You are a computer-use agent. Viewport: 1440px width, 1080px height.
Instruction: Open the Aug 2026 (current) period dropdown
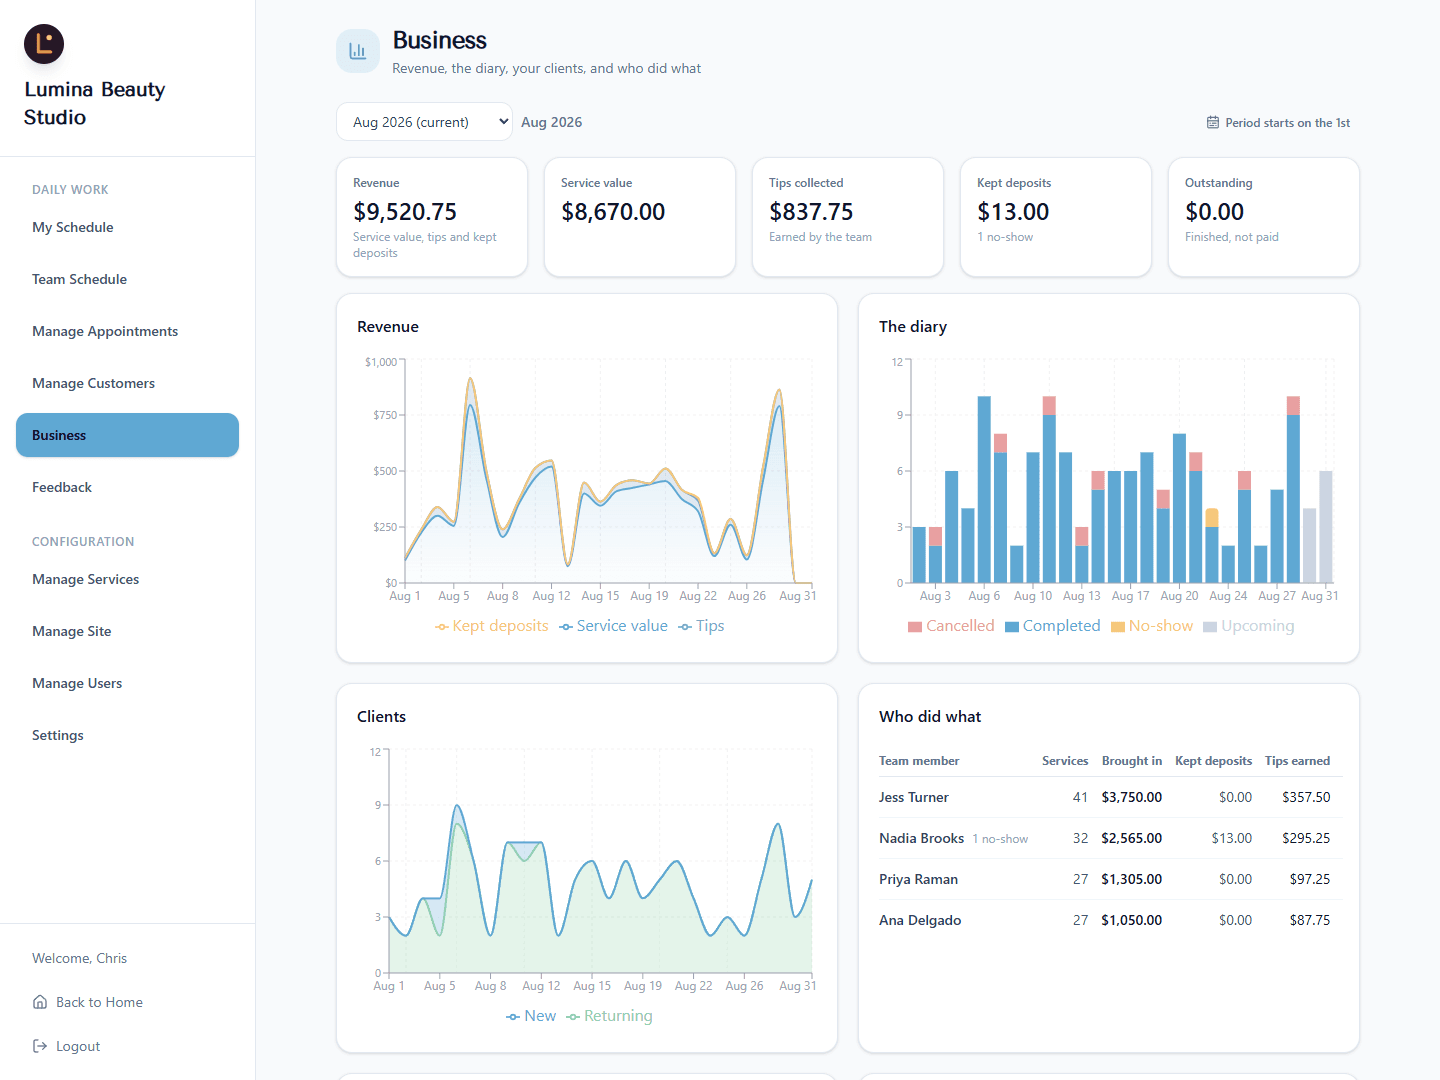(x=424, y=122)
